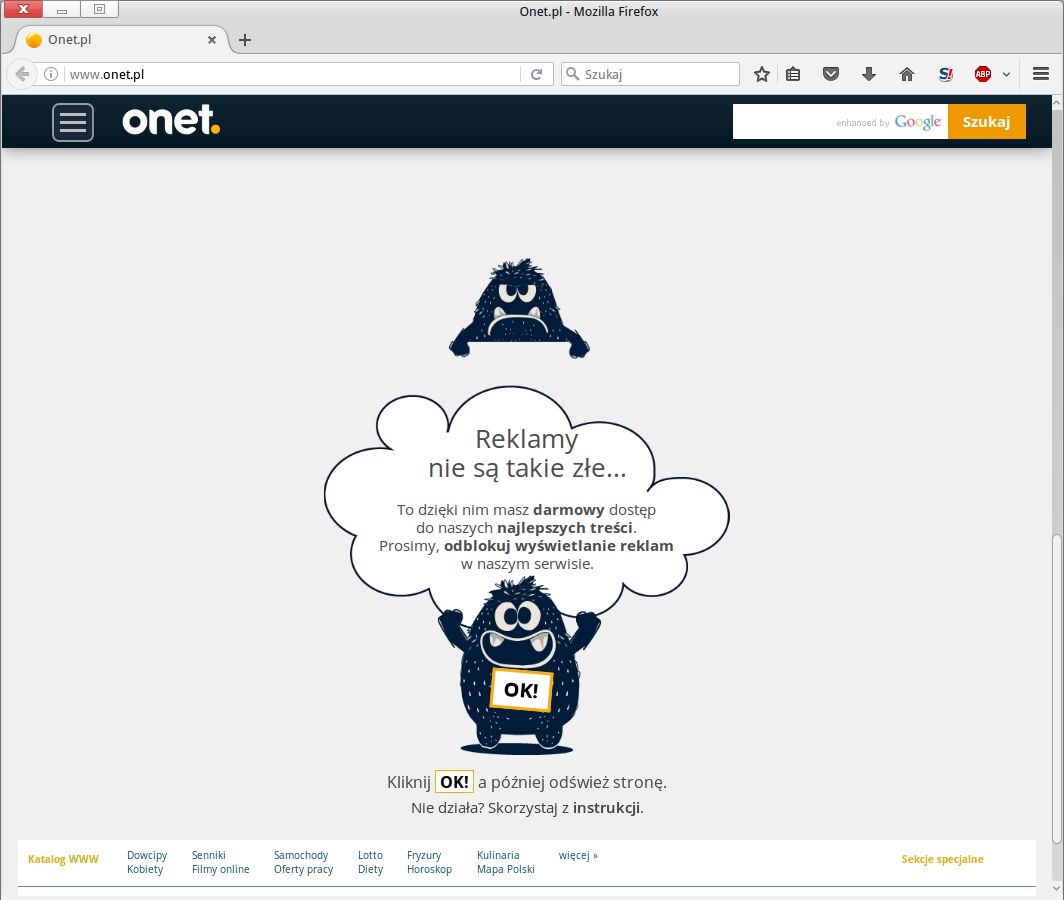
Task: Open a new tab with plus button
Action: [x=245, y=40]
